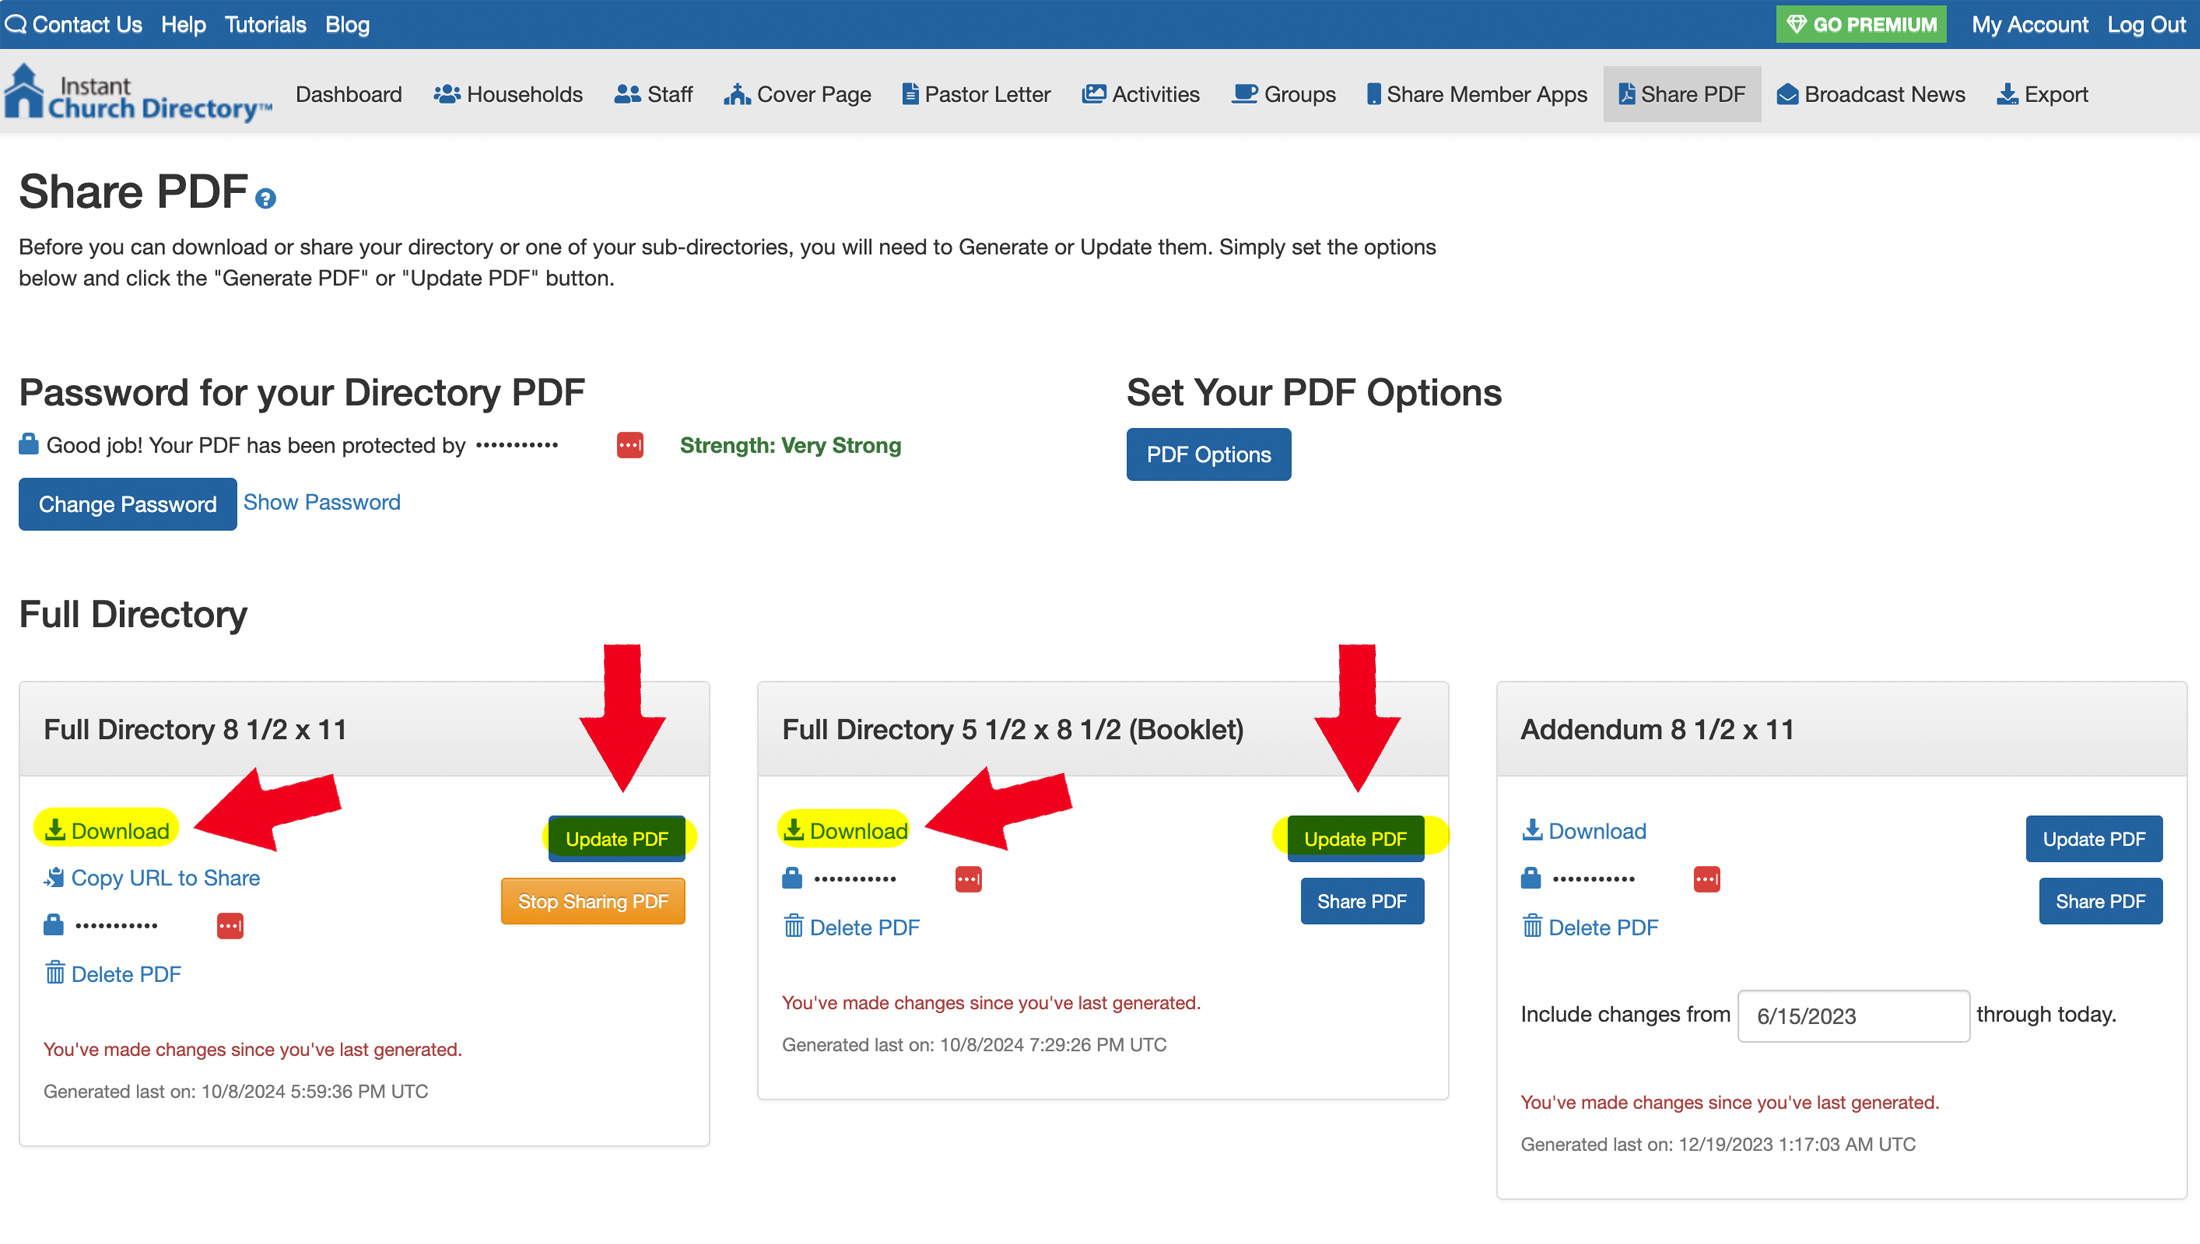Click the Include changes from date field
This screenshot has width=2200, height=1244.
1854,1015
